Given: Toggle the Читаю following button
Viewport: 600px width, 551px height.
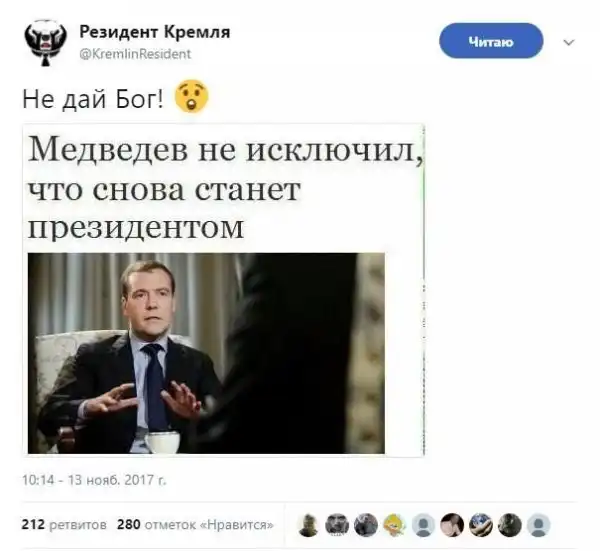Looking at the screenshot, I should pyautogui.click(x=491, y=41).
